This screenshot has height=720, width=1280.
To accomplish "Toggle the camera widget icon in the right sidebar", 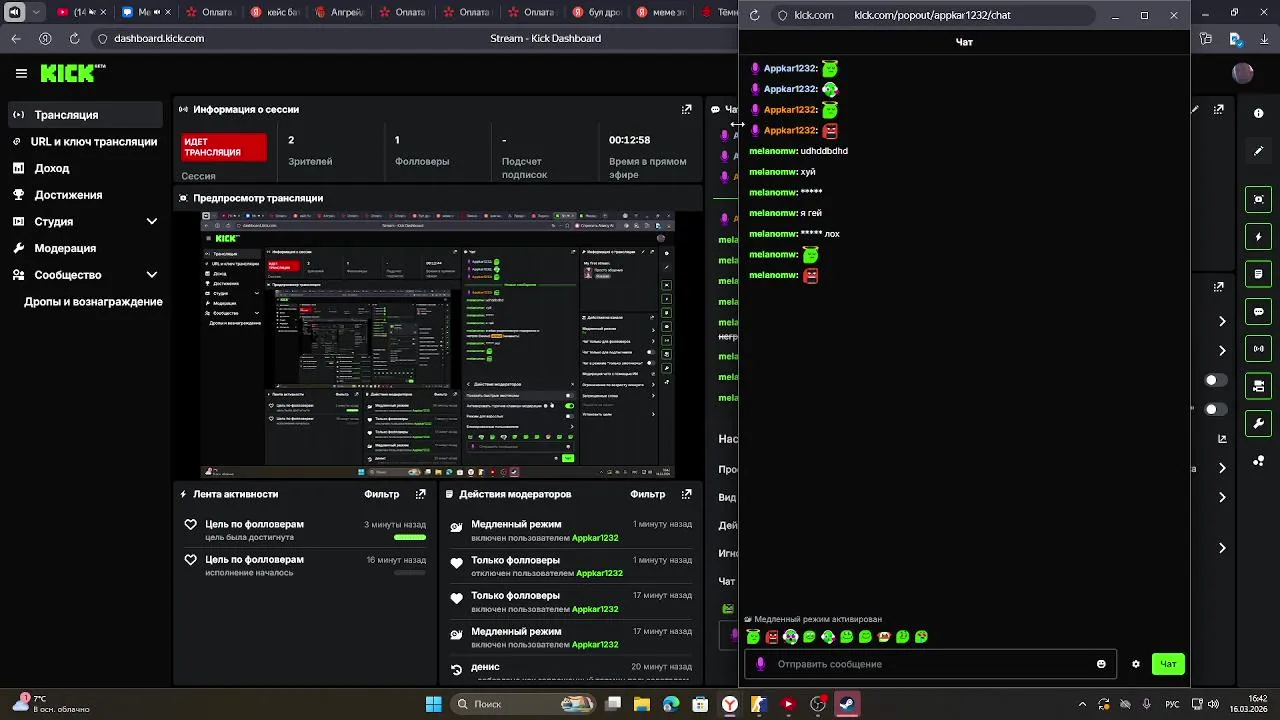I will (x=1259, y=386).
